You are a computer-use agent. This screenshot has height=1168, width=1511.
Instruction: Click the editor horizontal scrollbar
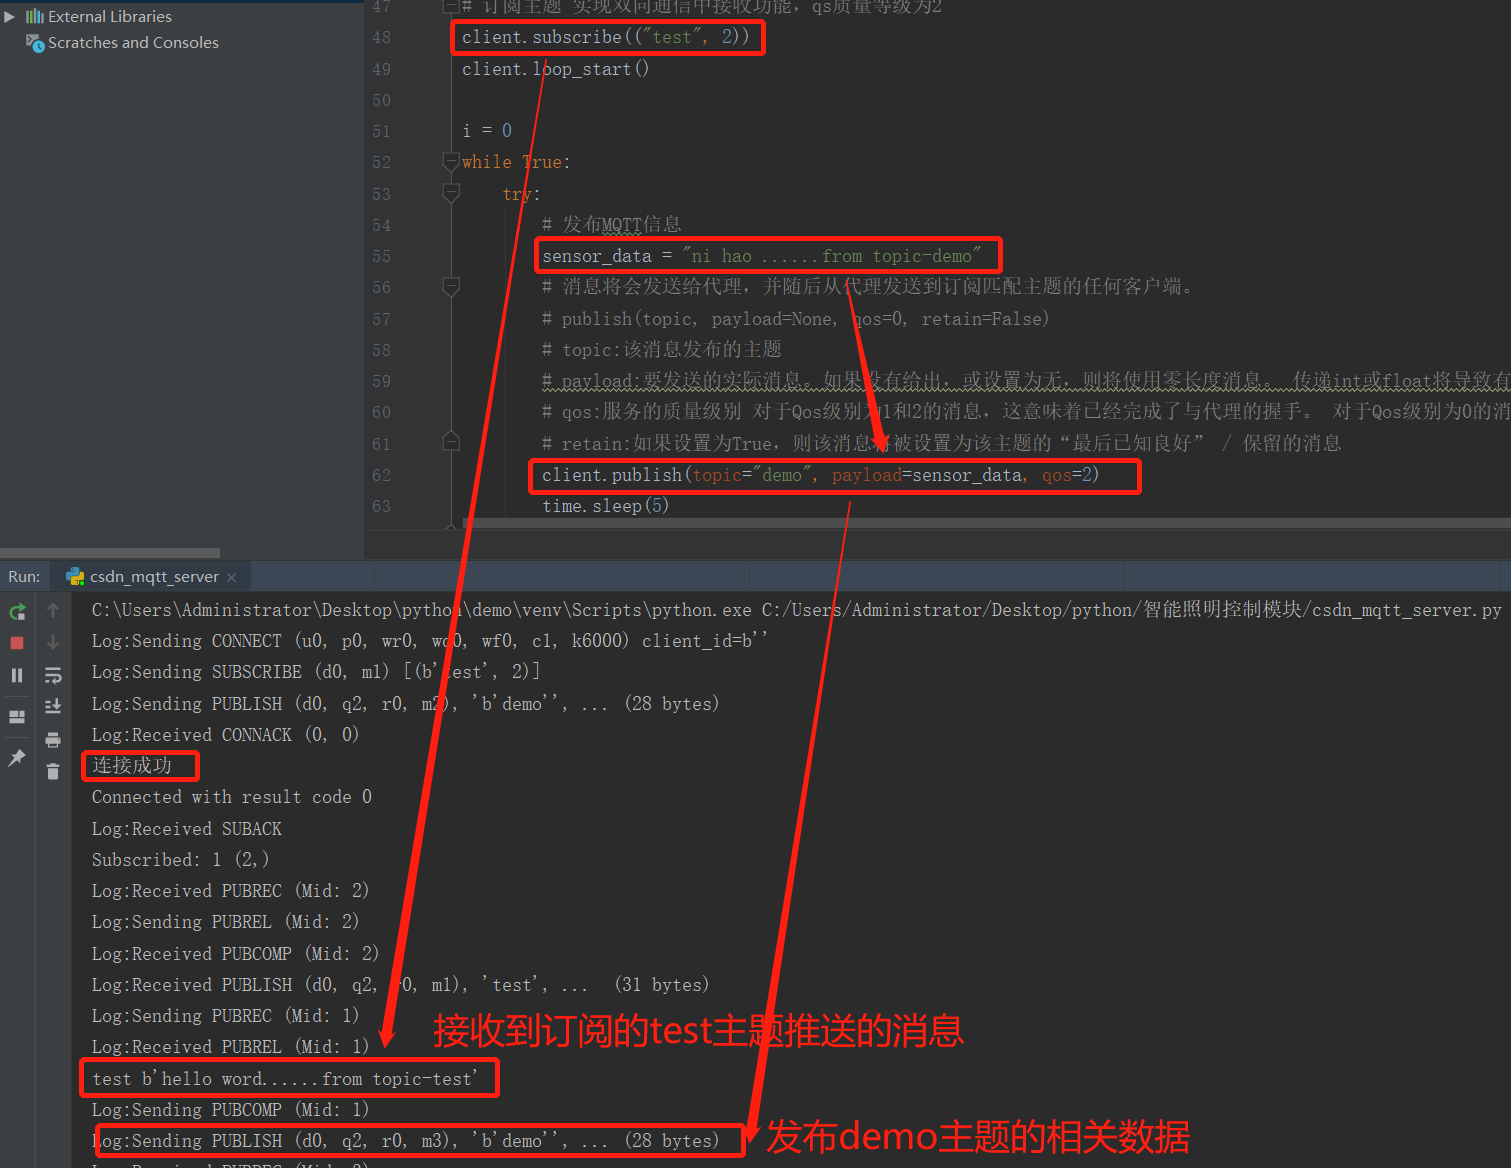[986, 523]
